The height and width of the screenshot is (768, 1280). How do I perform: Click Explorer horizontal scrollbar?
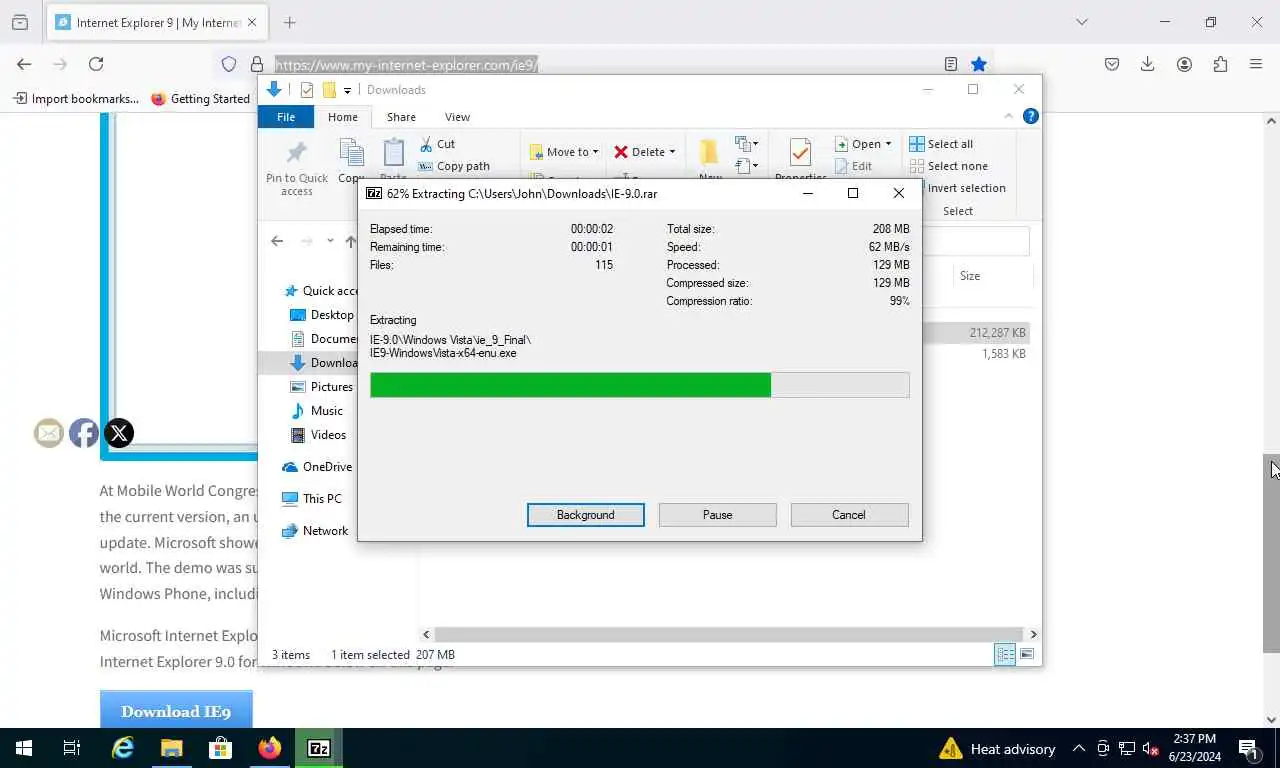click(729, 634)
